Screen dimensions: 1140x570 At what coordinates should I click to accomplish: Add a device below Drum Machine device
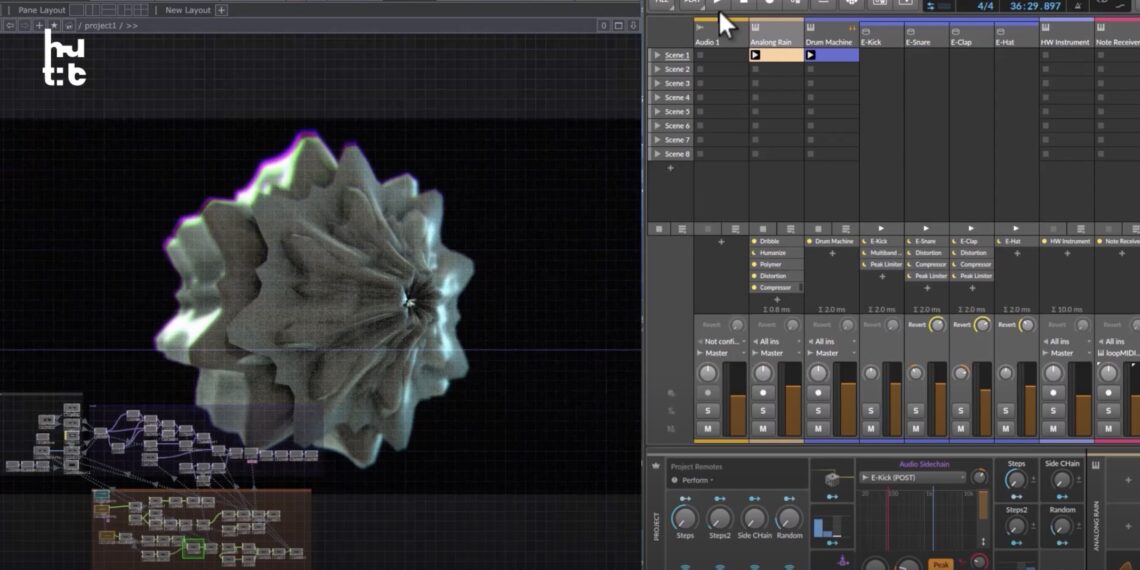point(831,254)
